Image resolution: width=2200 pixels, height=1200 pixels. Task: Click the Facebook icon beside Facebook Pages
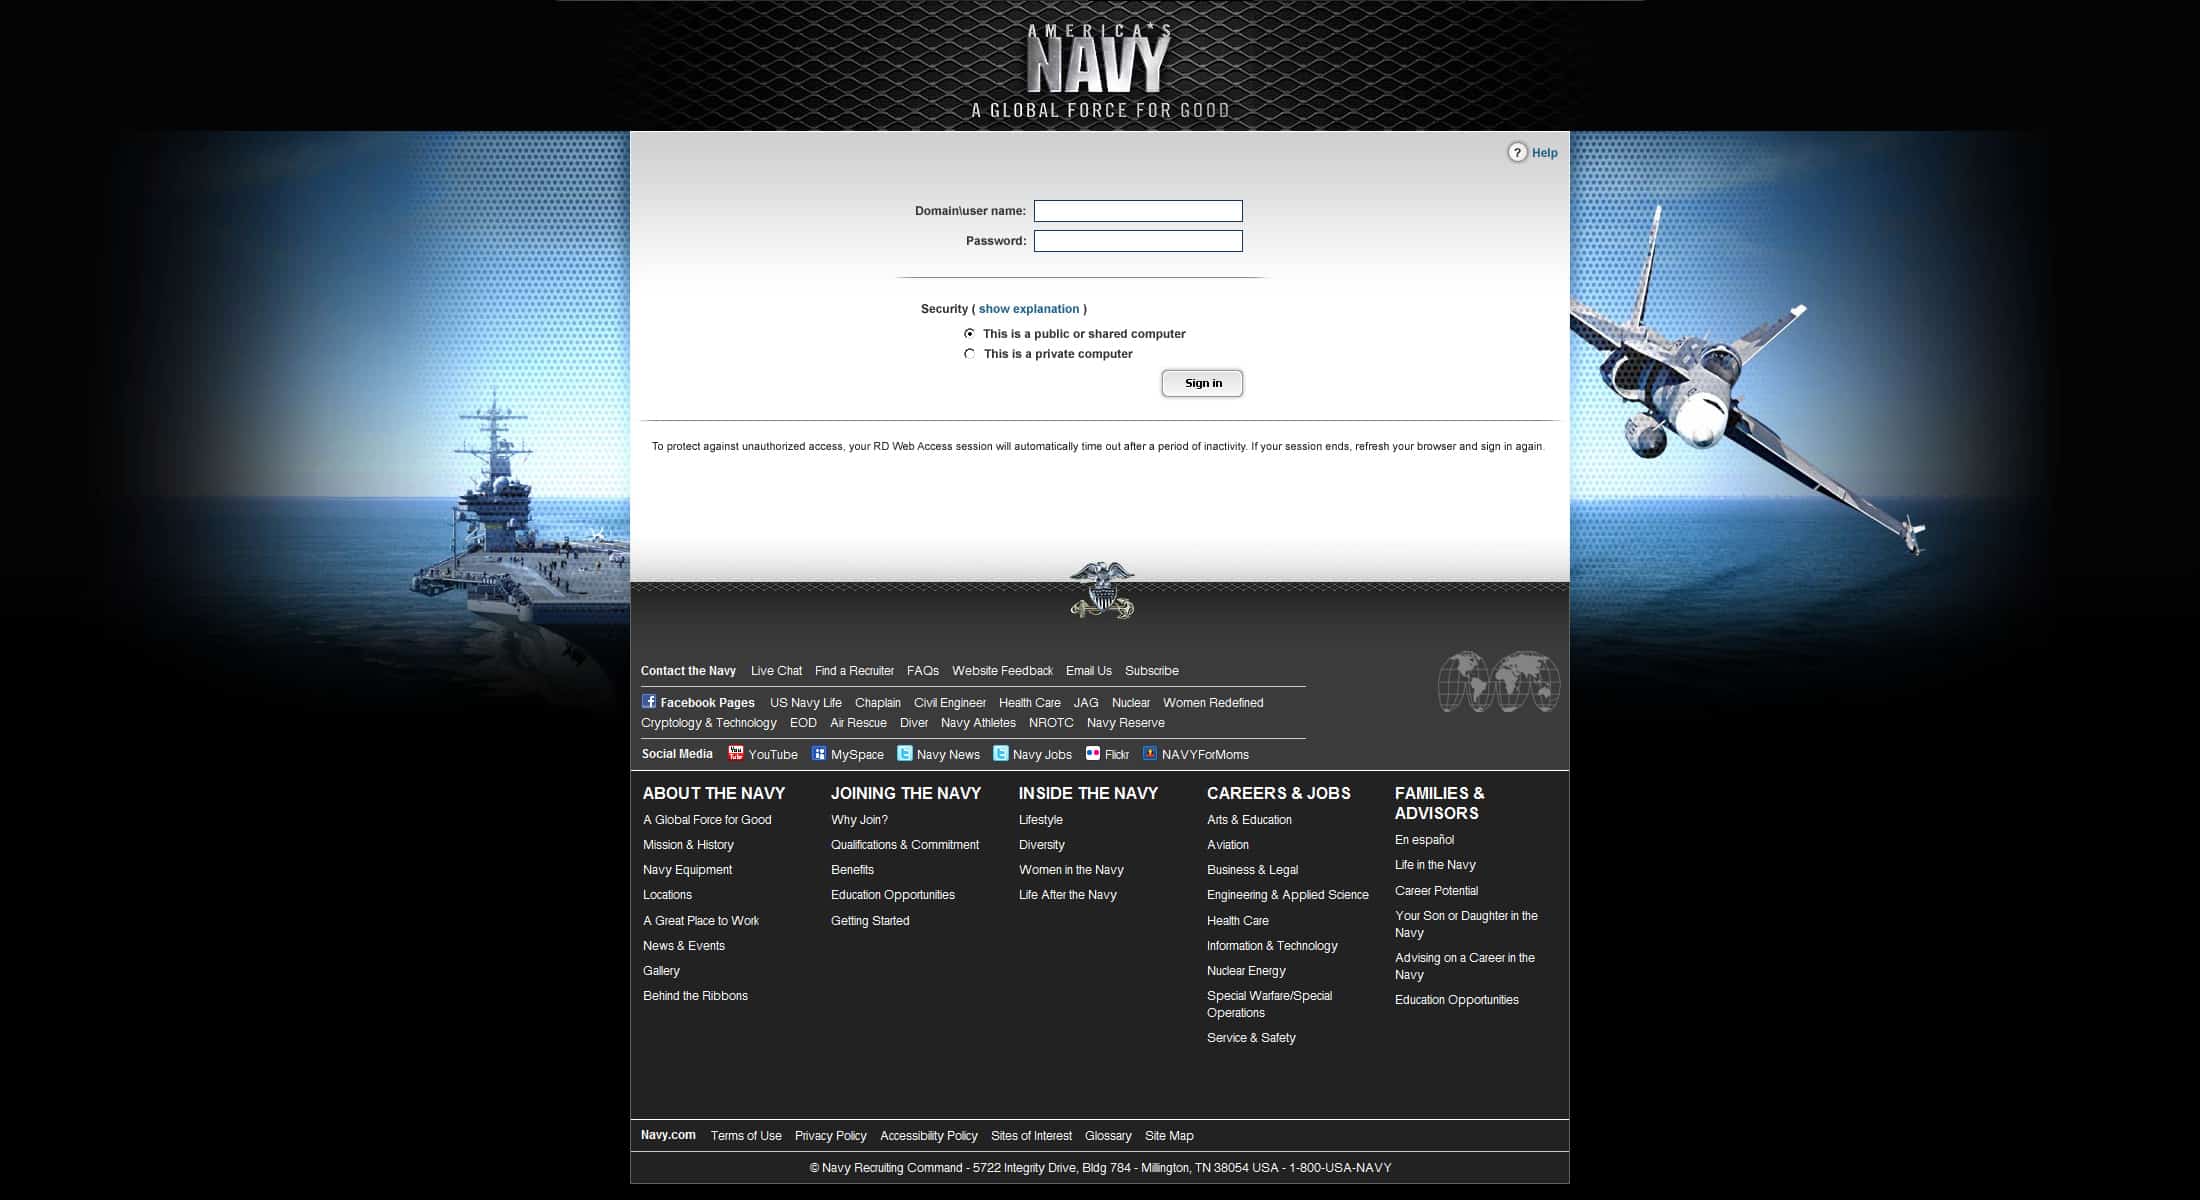point(649,702)
